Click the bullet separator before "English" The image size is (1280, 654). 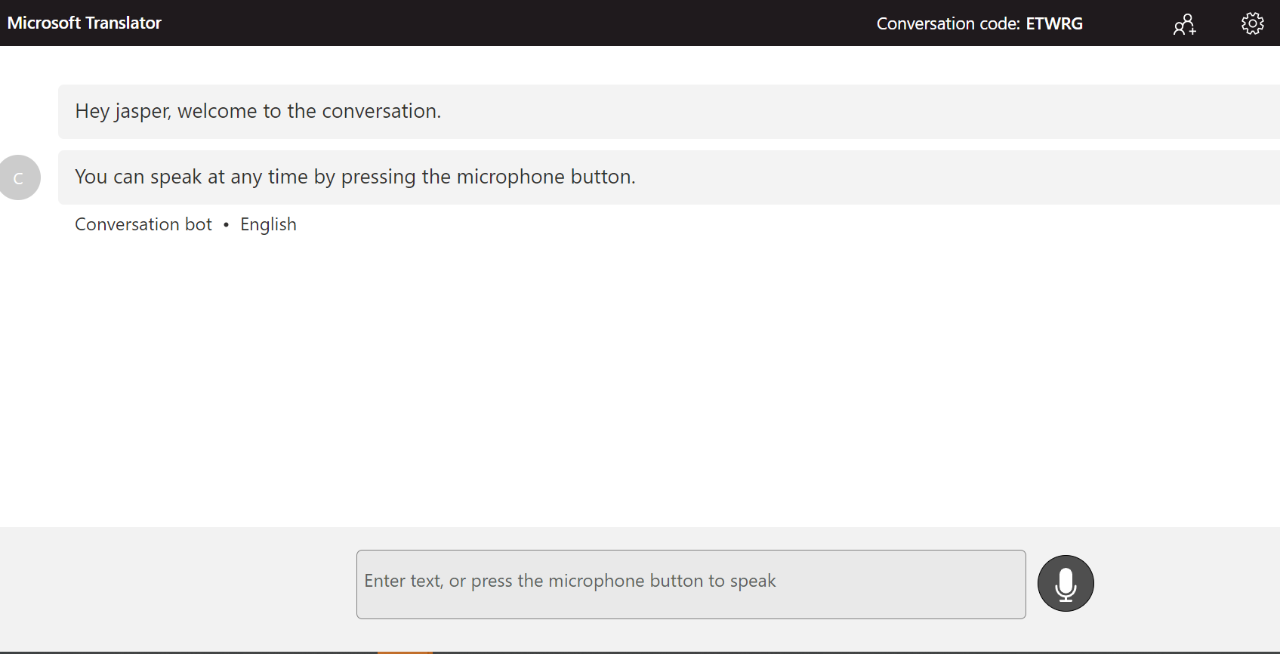click(226, 225)
